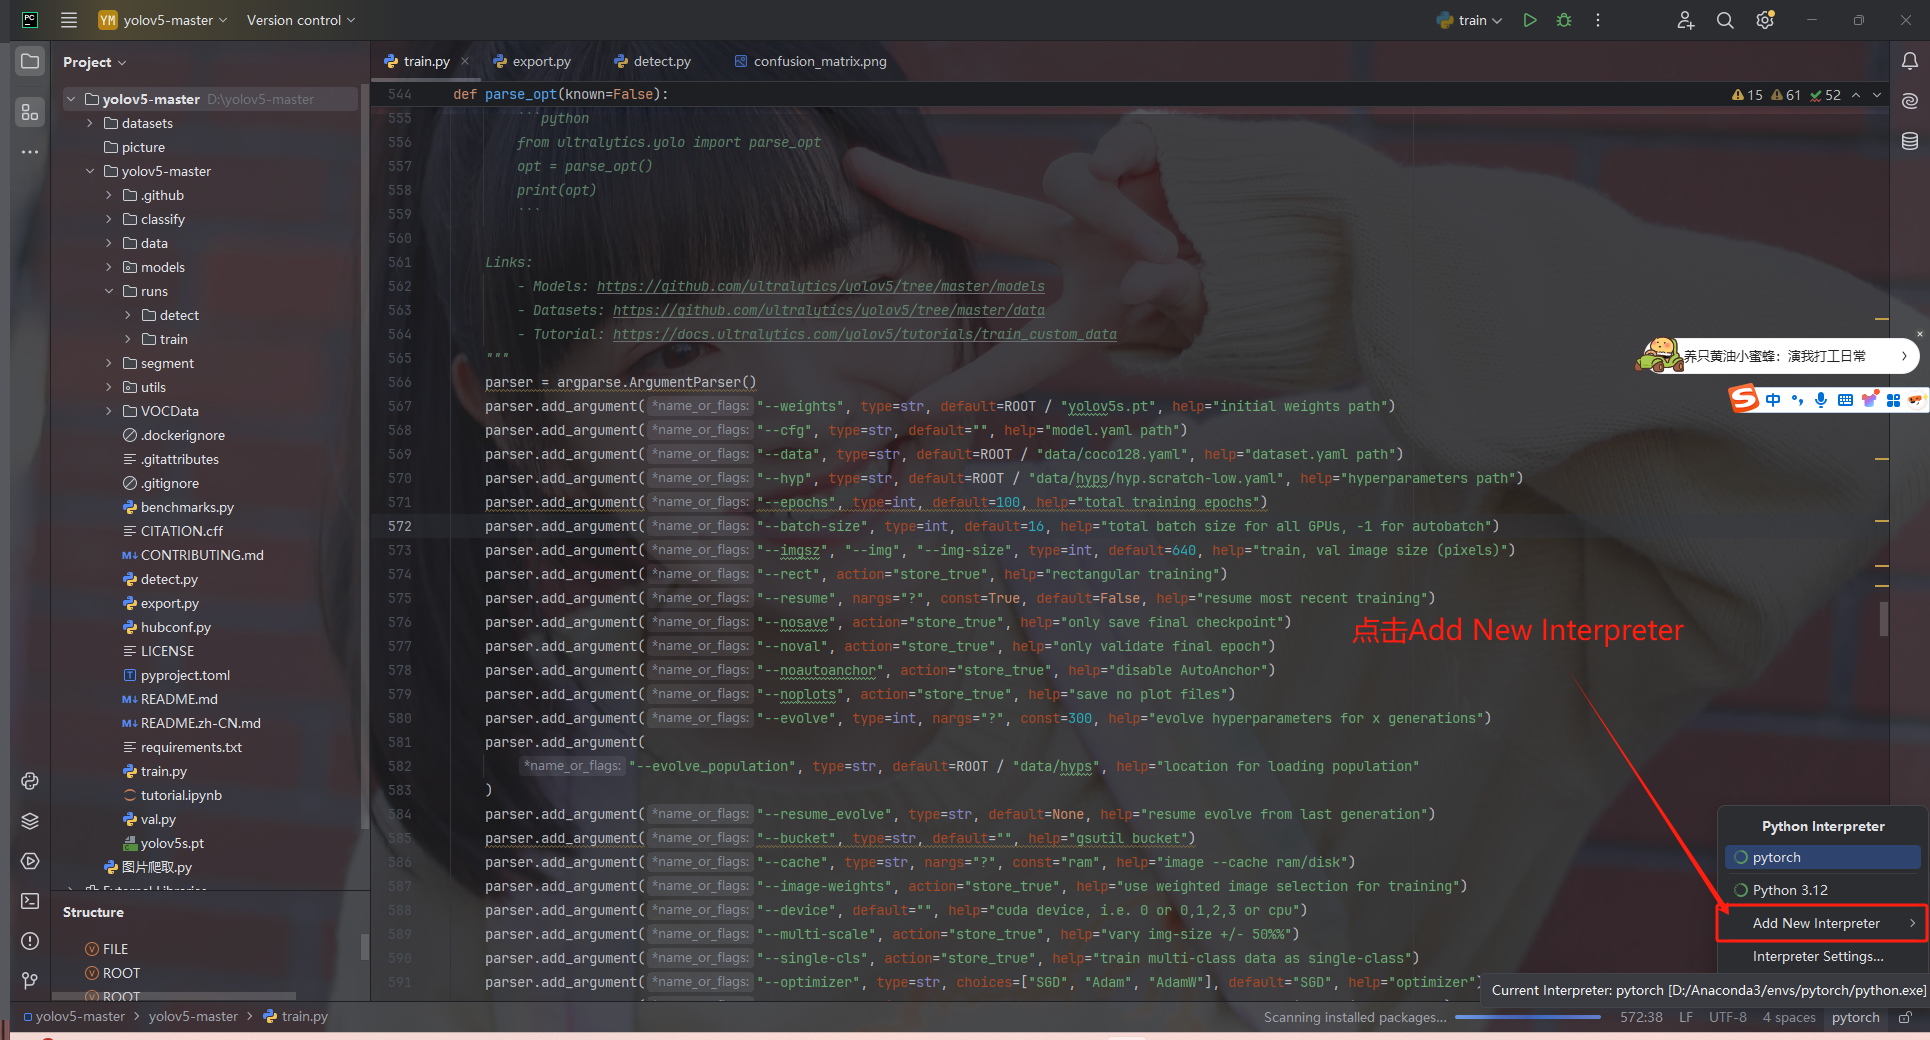
Task: Open IDE settings gear
Action: pyautogui.click(x=1765, y=20)
